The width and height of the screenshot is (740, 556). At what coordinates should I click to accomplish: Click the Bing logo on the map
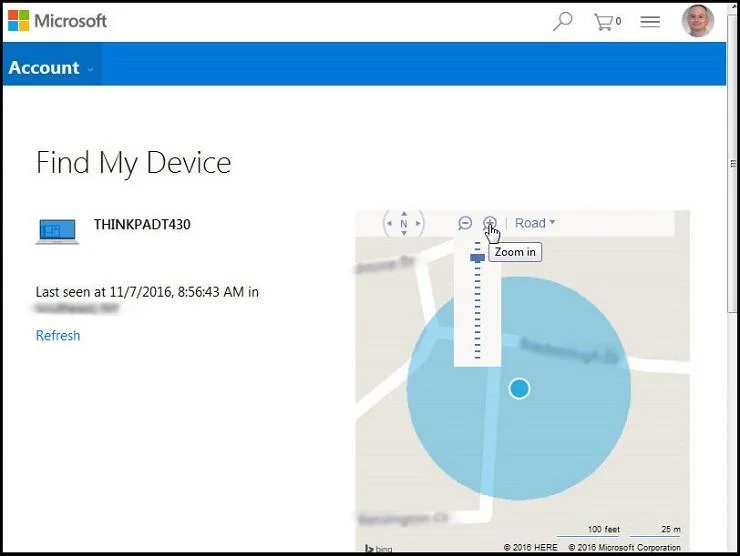click(378, 548)
